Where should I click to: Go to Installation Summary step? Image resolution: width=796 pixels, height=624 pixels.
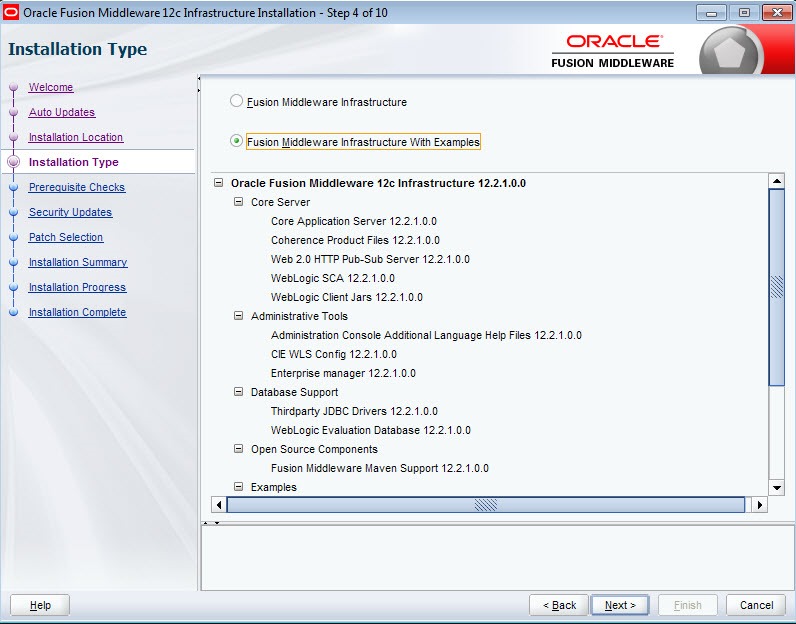click(78, 262)
